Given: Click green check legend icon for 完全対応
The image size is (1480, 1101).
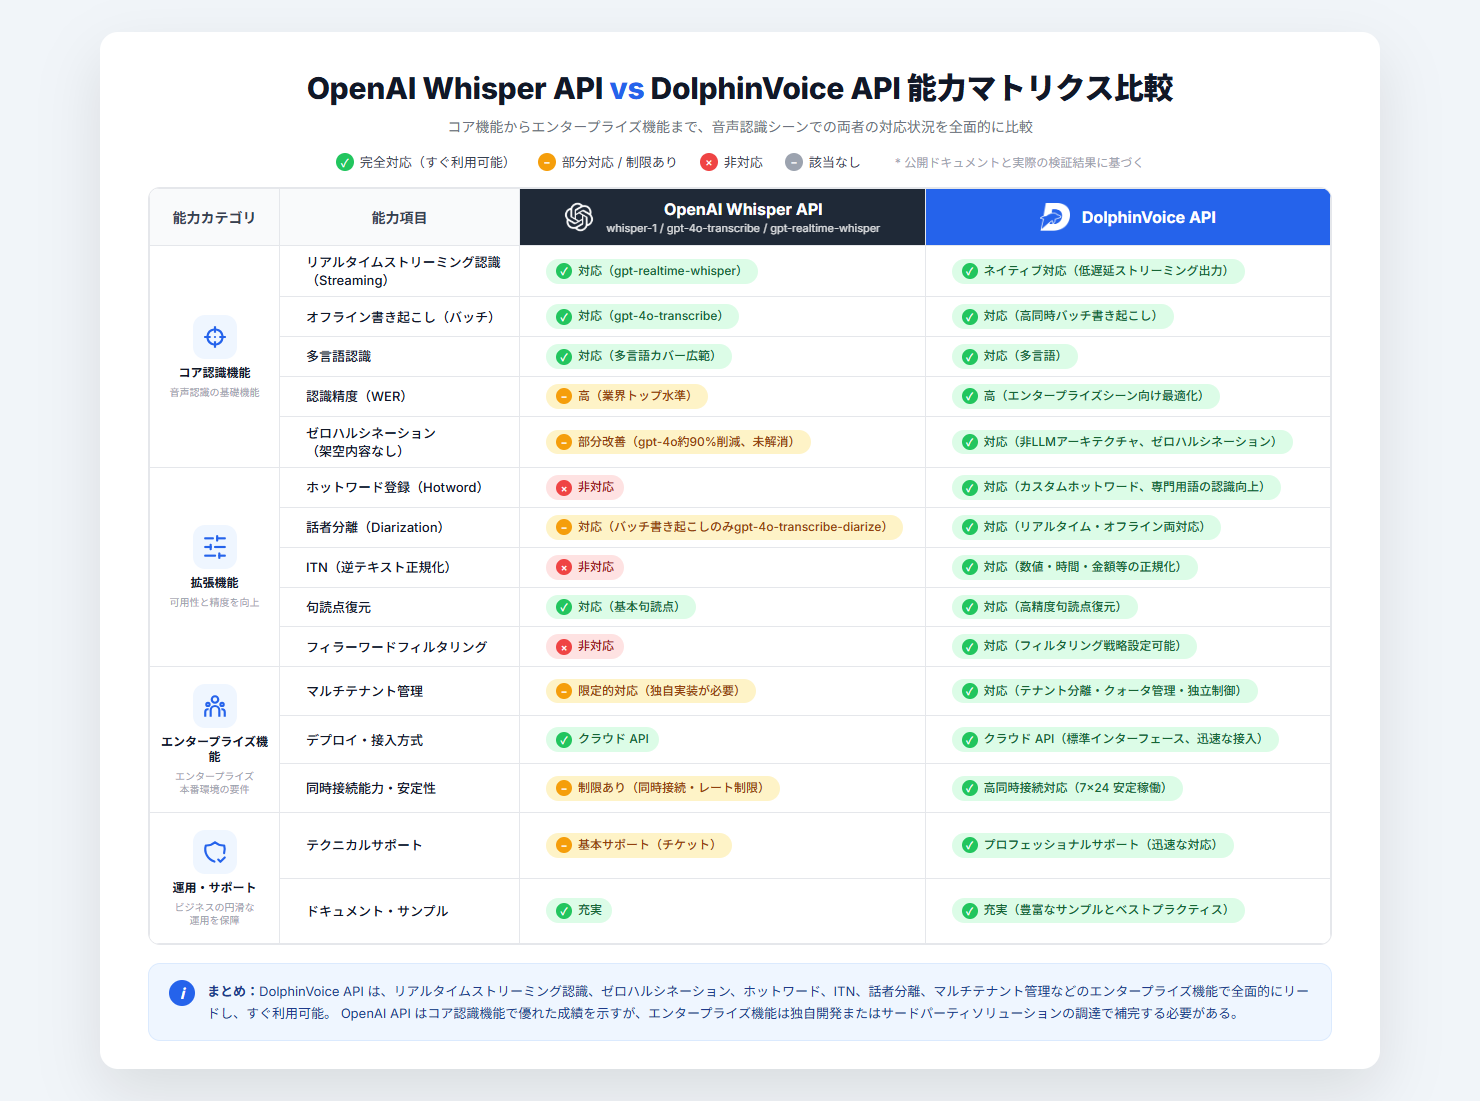Looking at the screenshot, I should [345, 162].
